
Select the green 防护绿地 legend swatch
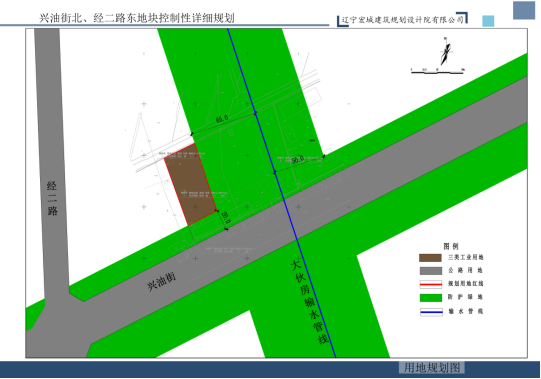point(431,298)
